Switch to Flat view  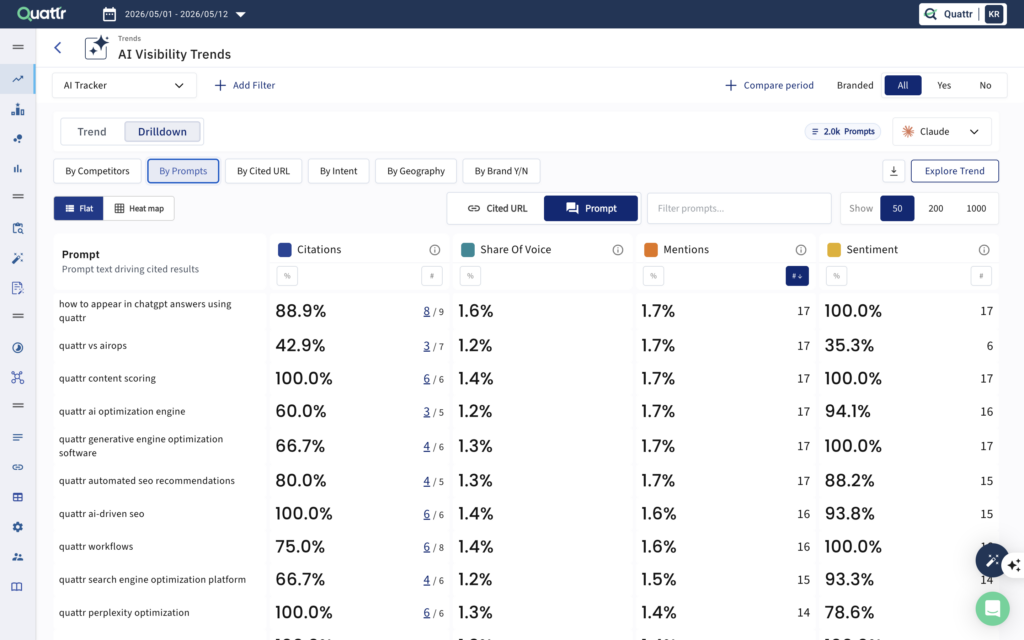(78, 208)
